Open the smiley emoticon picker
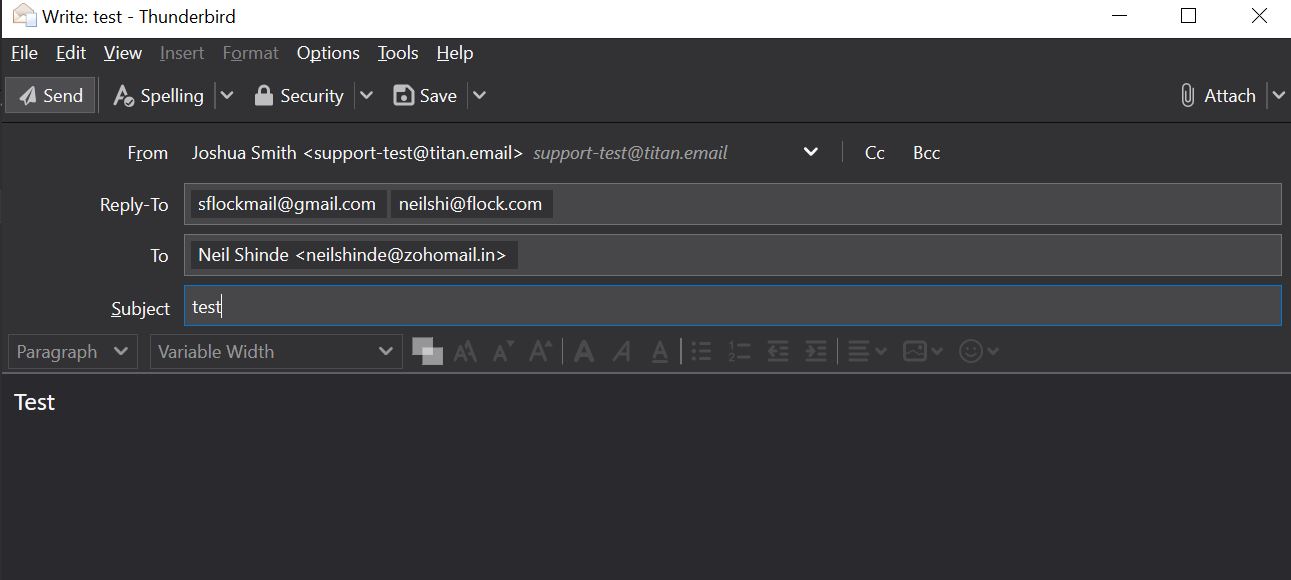 (979, 352)
